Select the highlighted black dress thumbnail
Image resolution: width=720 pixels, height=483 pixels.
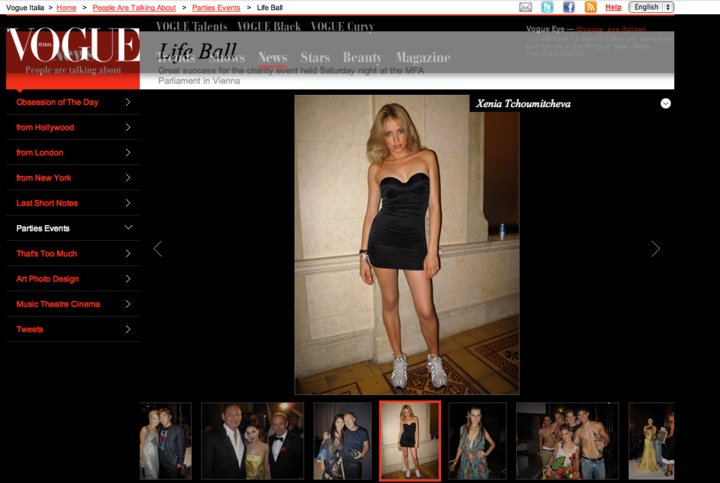coord(410,441)
